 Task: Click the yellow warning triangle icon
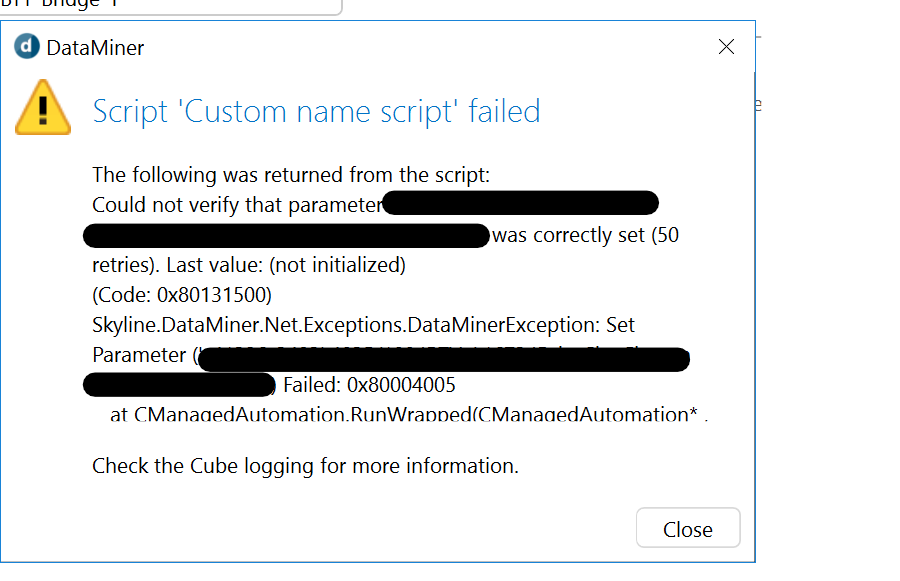tap(43, 107)
